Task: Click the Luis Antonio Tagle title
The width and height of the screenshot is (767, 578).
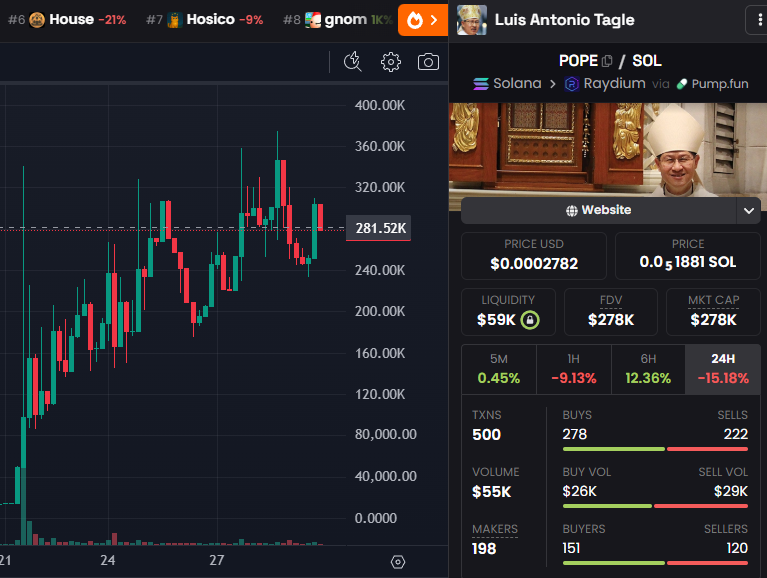Action: (x=564, y=20)
